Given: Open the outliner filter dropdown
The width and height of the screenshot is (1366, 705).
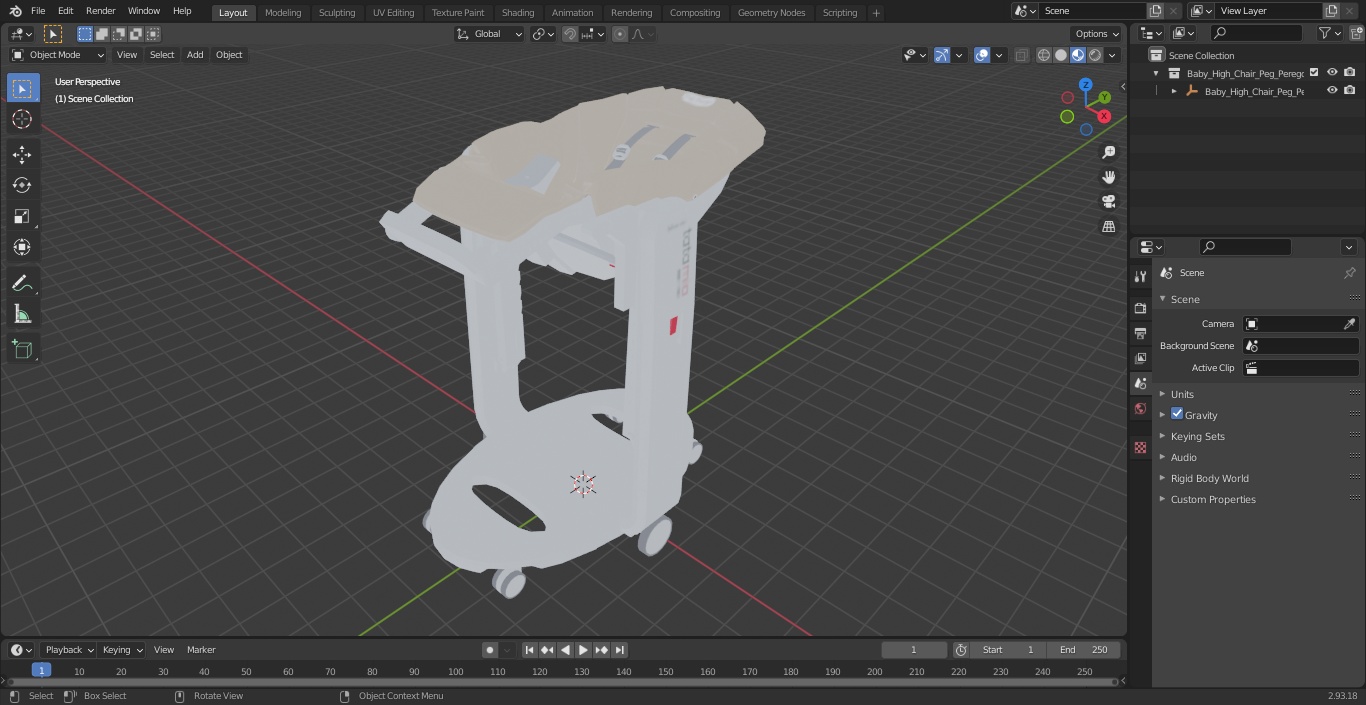Looking at the screenshot, I should (x=1329, y=33).
